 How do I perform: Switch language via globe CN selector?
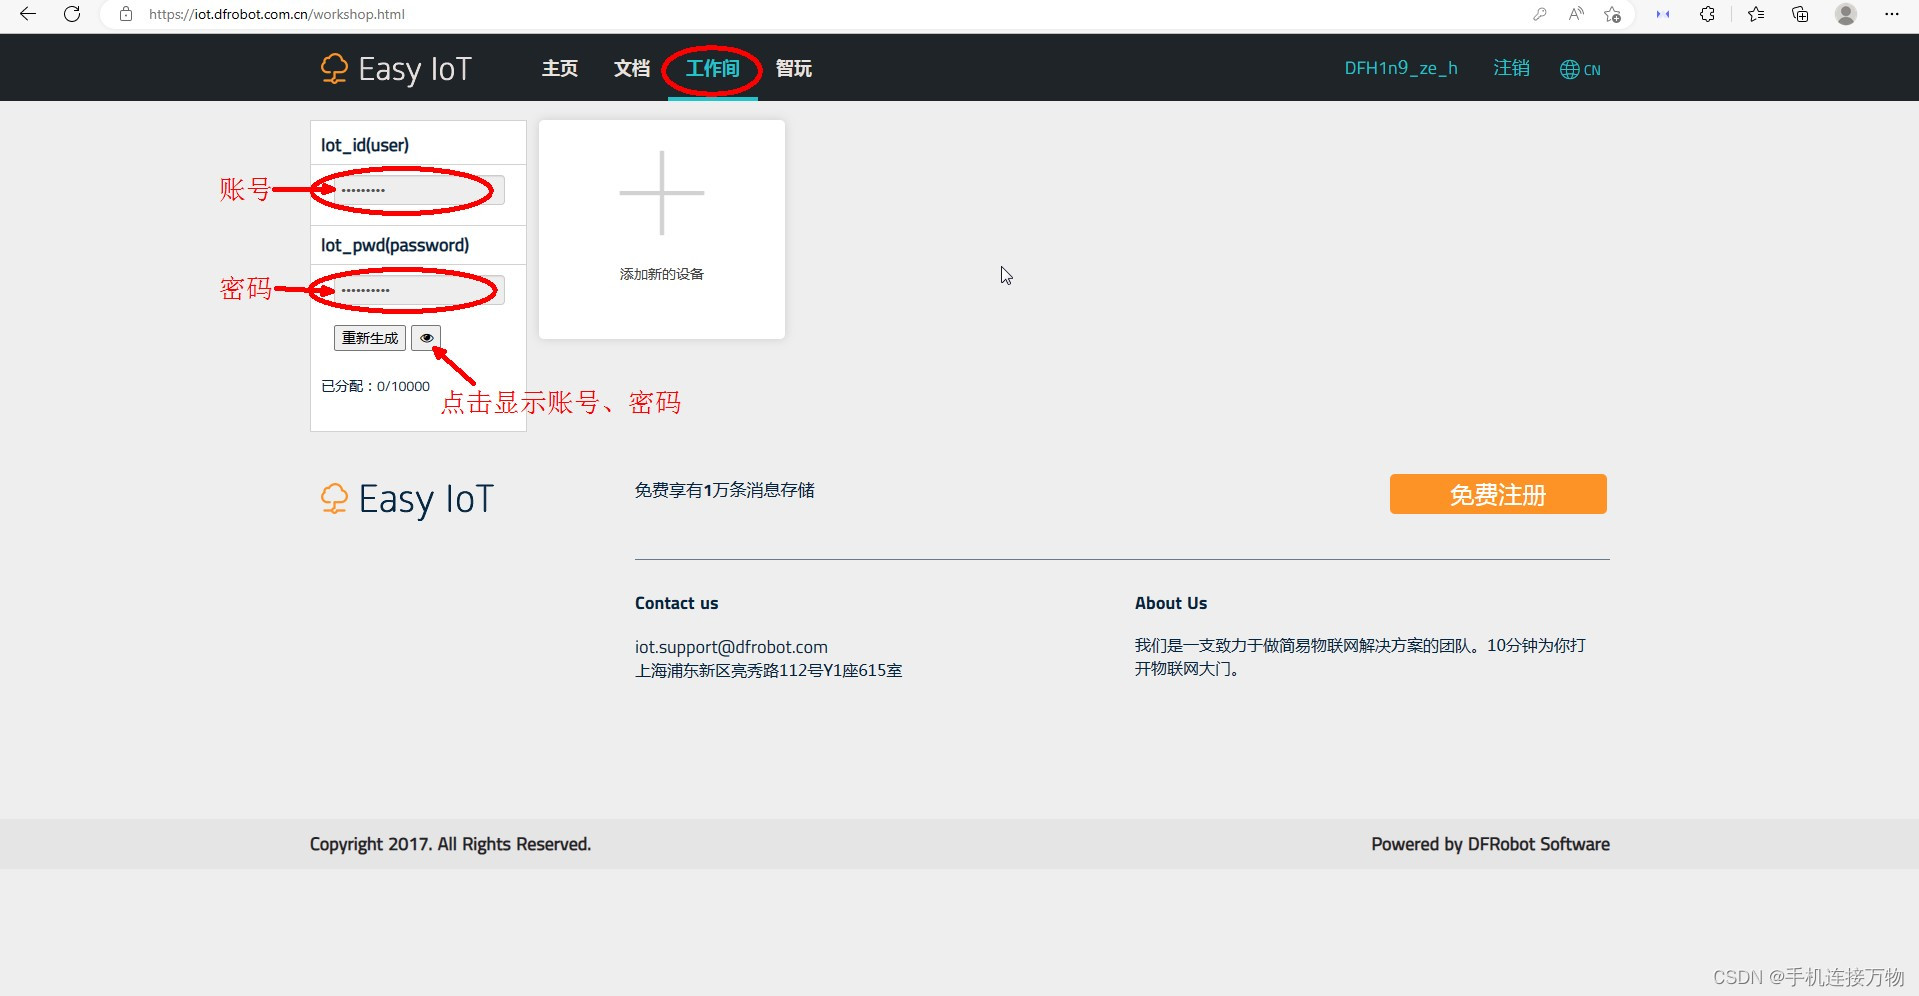(1580, 69)
